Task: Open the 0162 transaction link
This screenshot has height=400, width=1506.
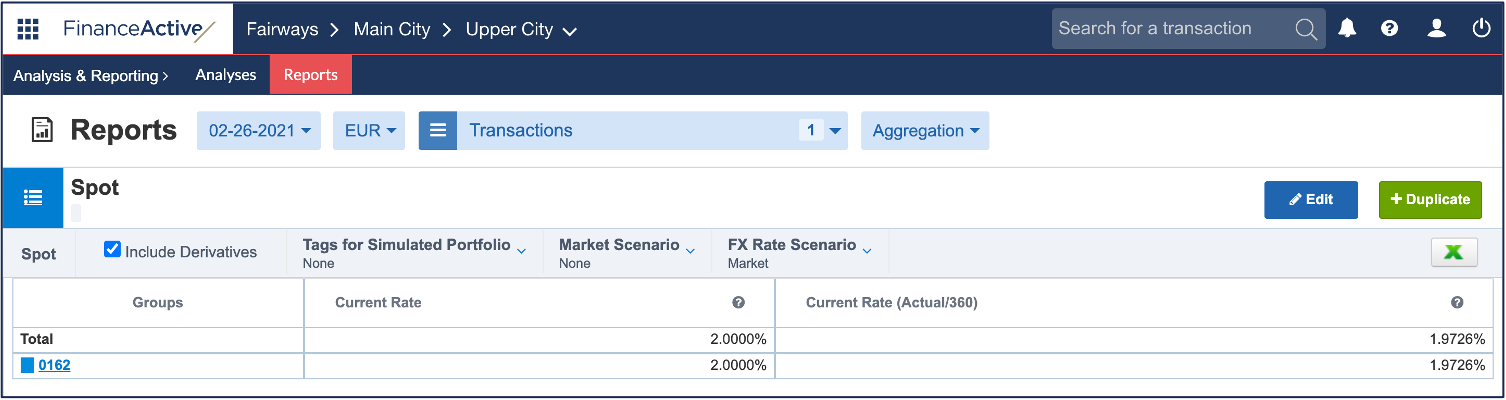Action: click(54, 366)
